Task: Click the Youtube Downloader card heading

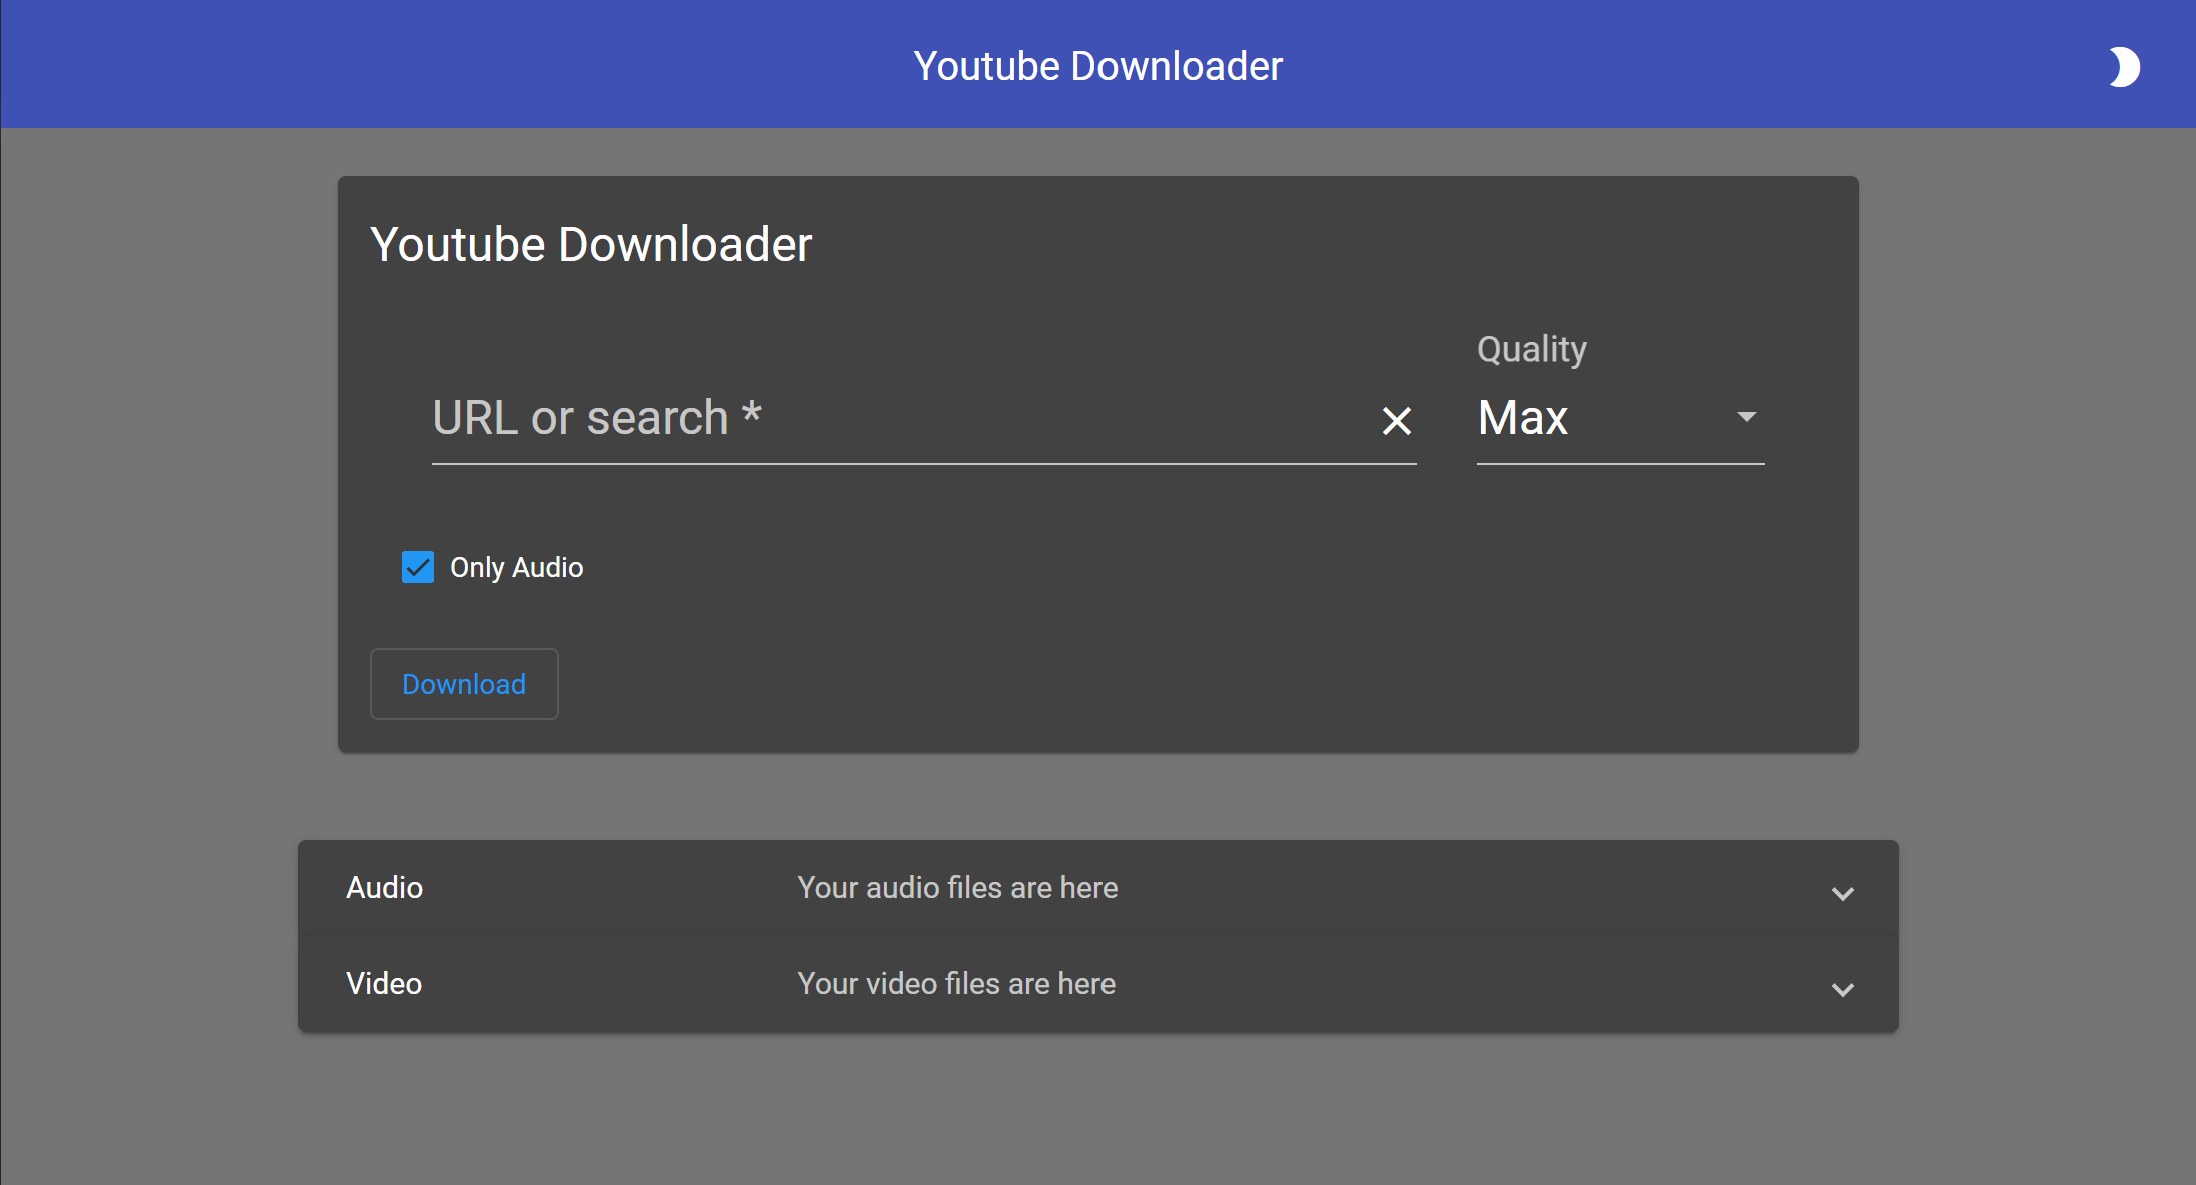Action: [591, 245]
